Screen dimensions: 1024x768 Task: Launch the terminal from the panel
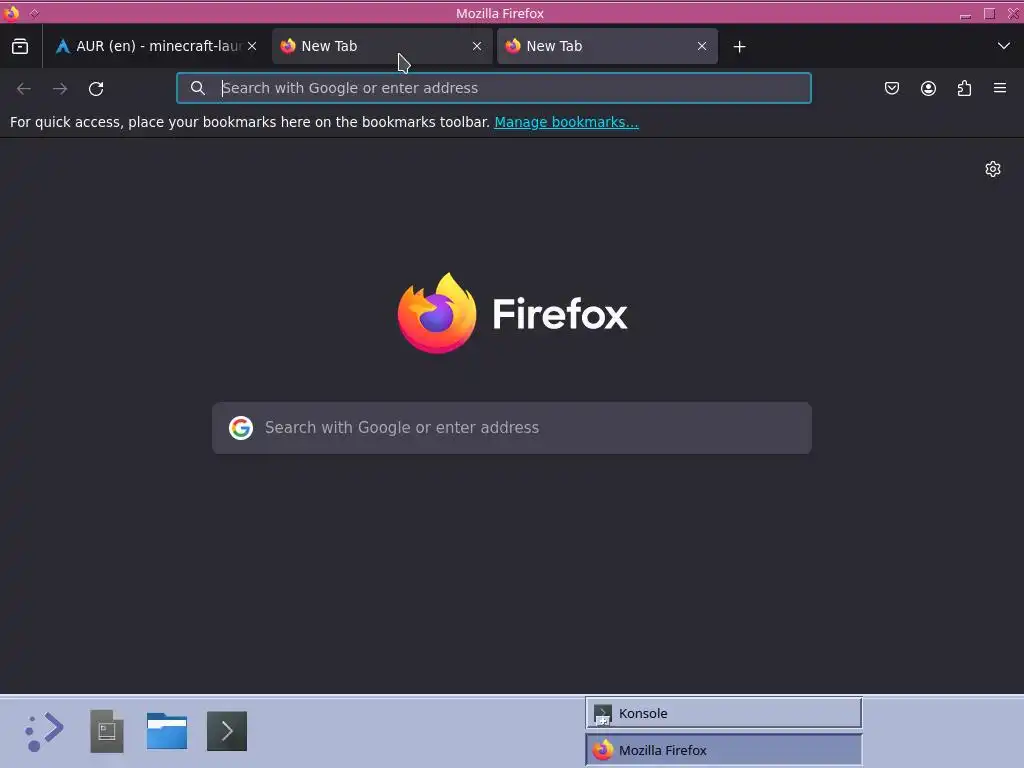click(227, 731)
